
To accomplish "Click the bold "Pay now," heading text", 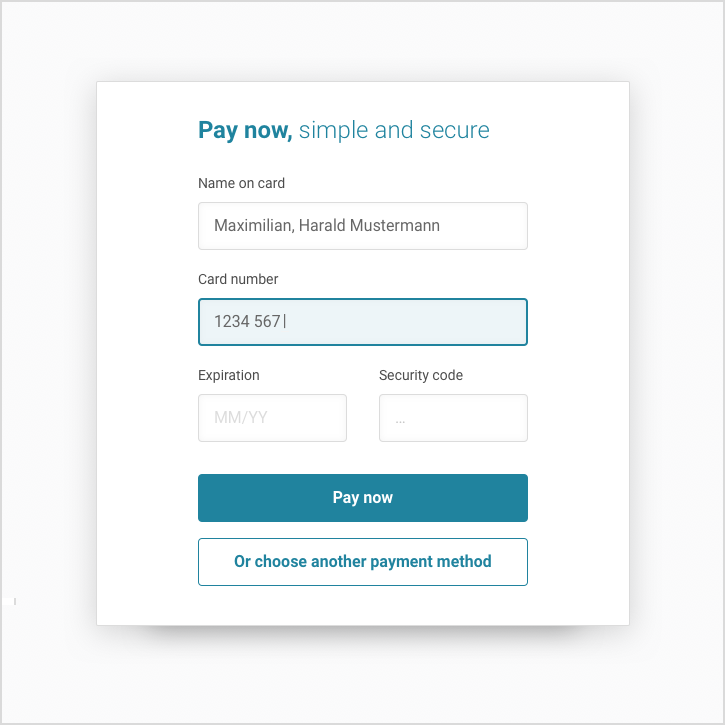I will [x=245, y=130].
